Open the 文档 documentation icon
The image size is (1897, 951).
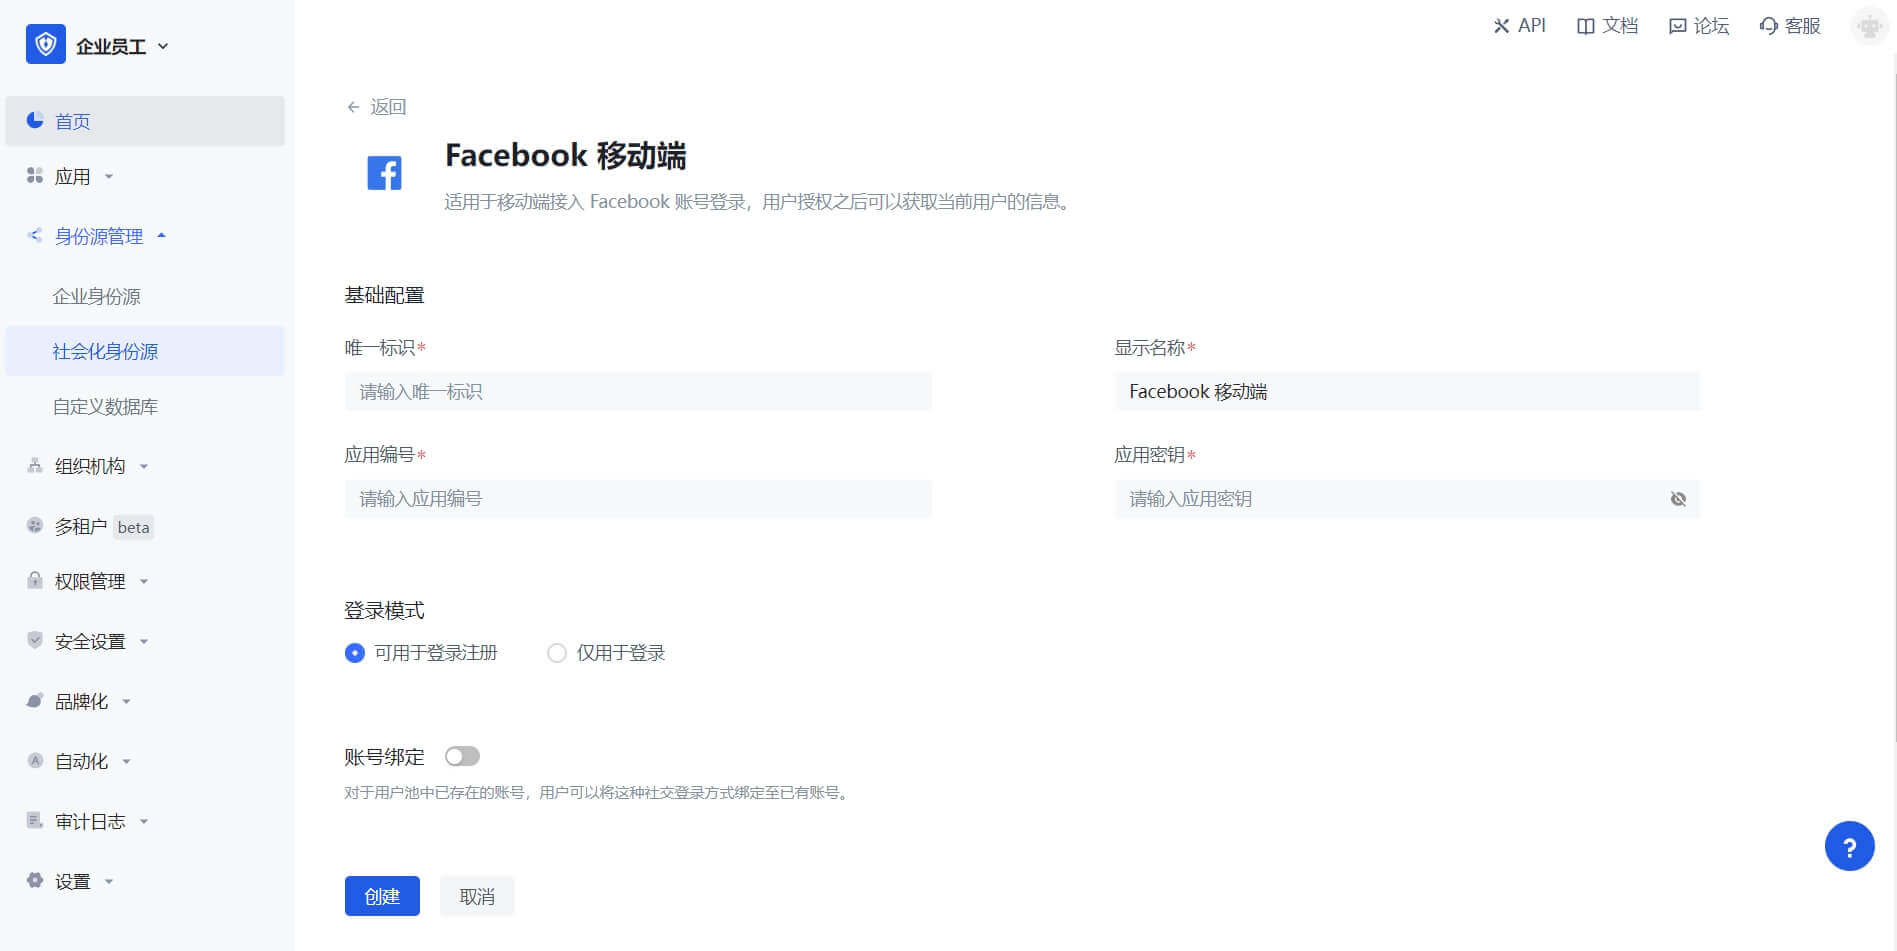(x=1585, y=26)
